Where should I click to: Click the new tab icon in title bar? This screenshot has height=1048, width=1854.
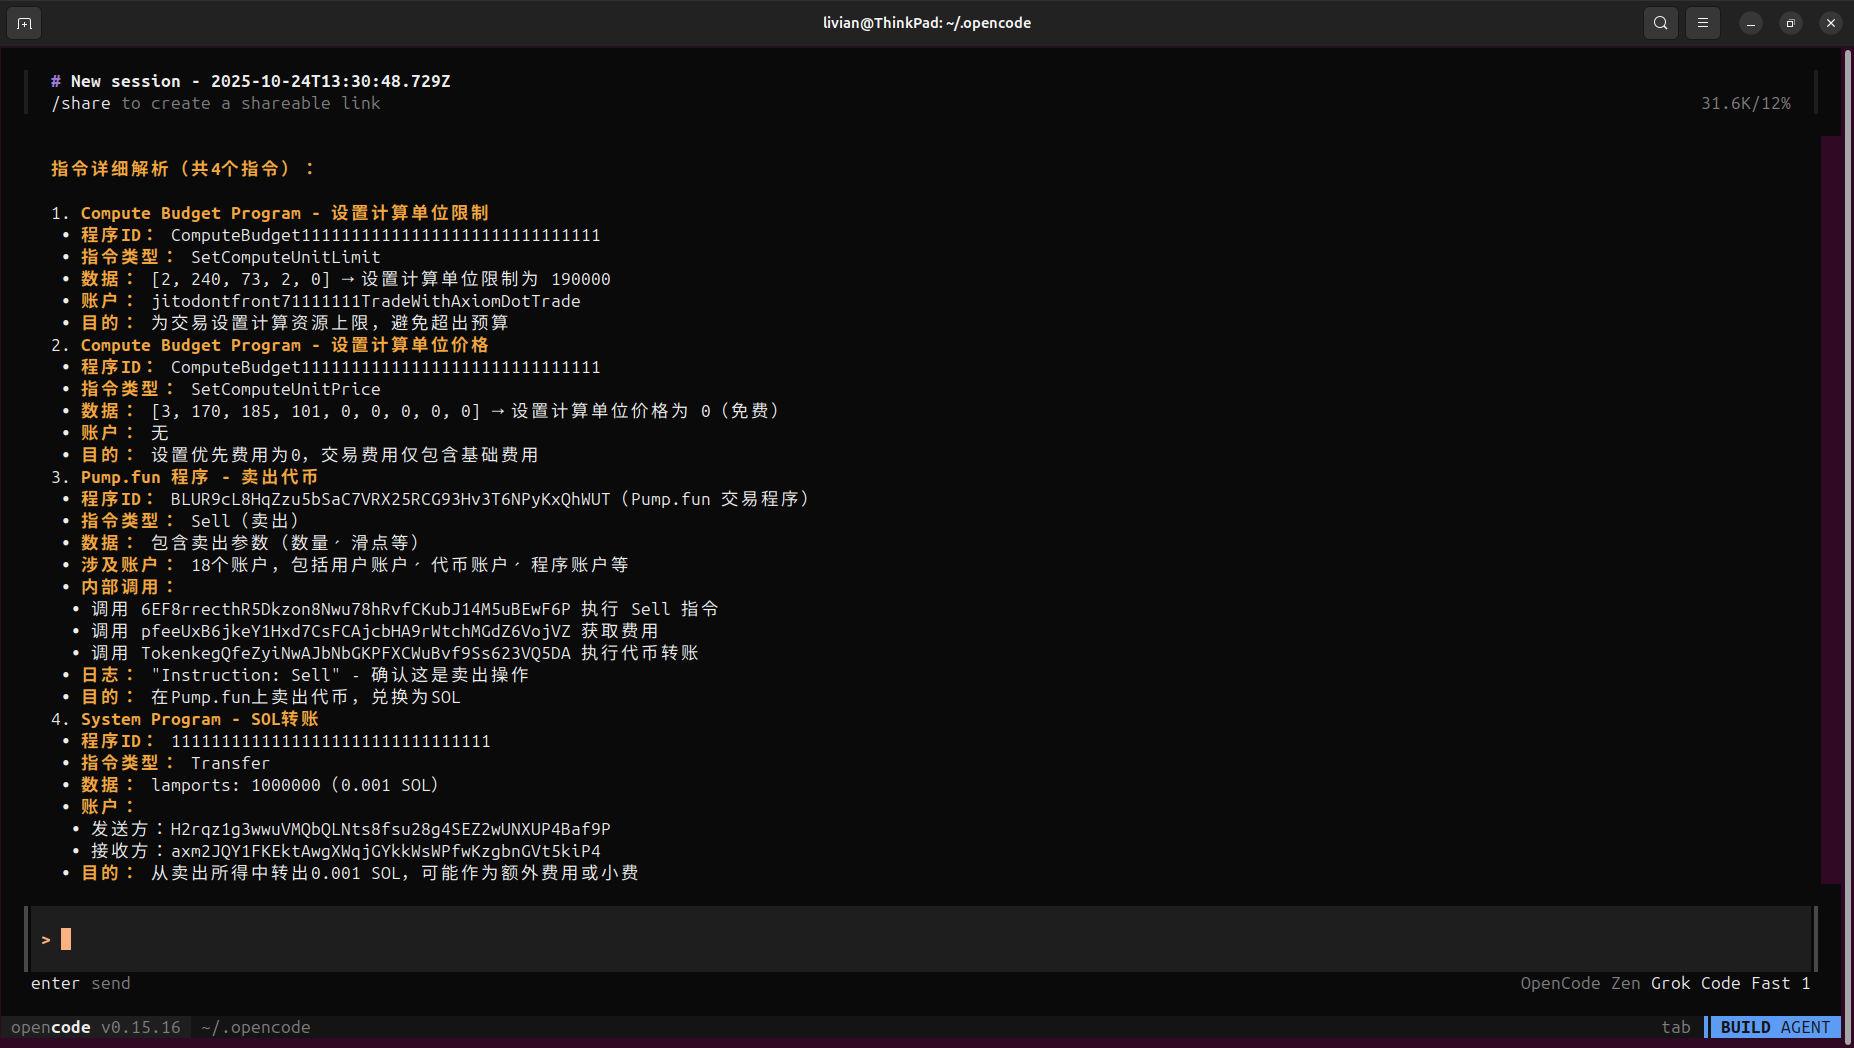(x=24, y=23)
